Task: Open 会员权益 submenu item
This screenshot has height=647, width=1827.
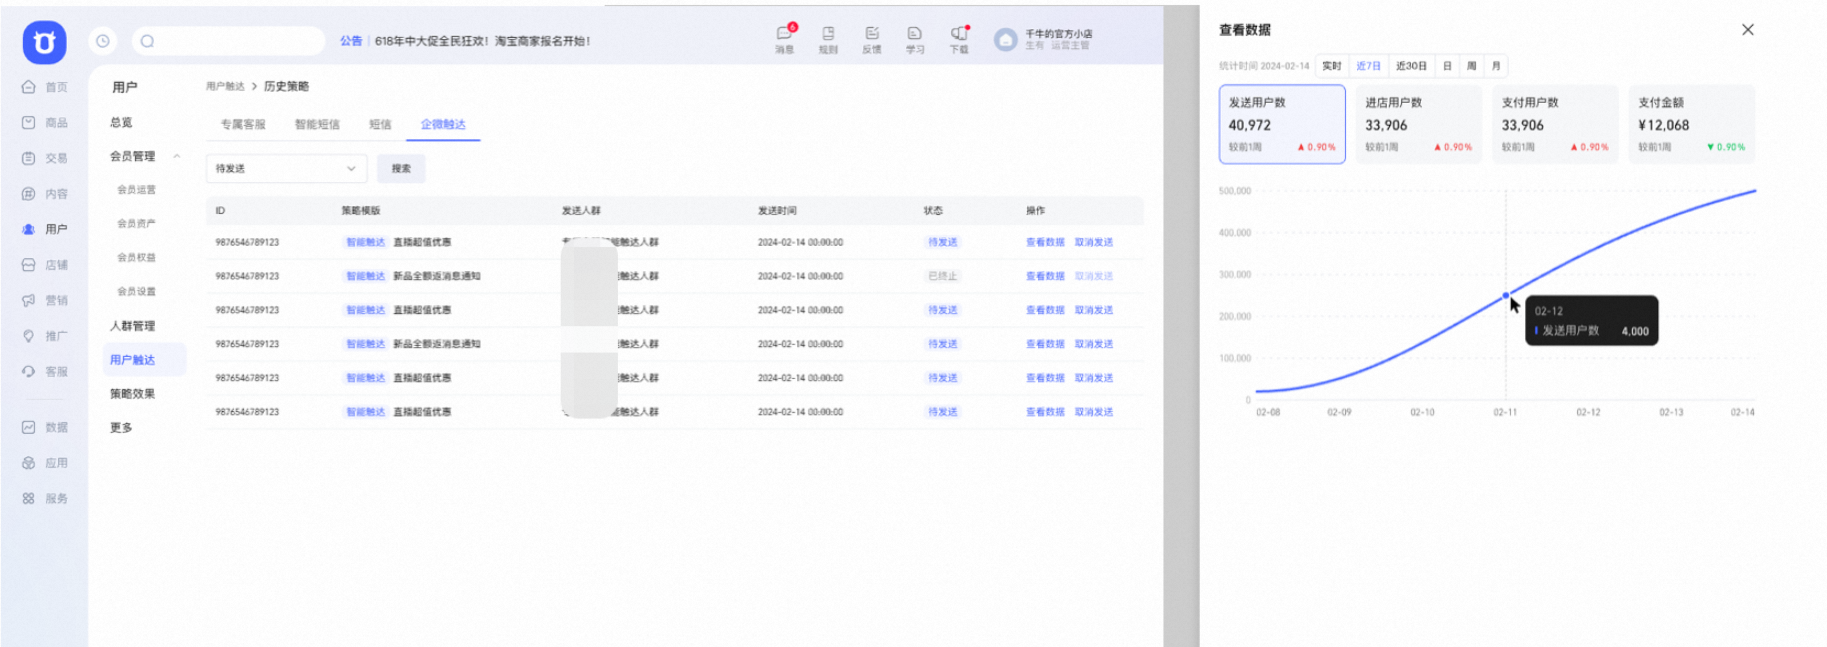Action: click(136, 258)
